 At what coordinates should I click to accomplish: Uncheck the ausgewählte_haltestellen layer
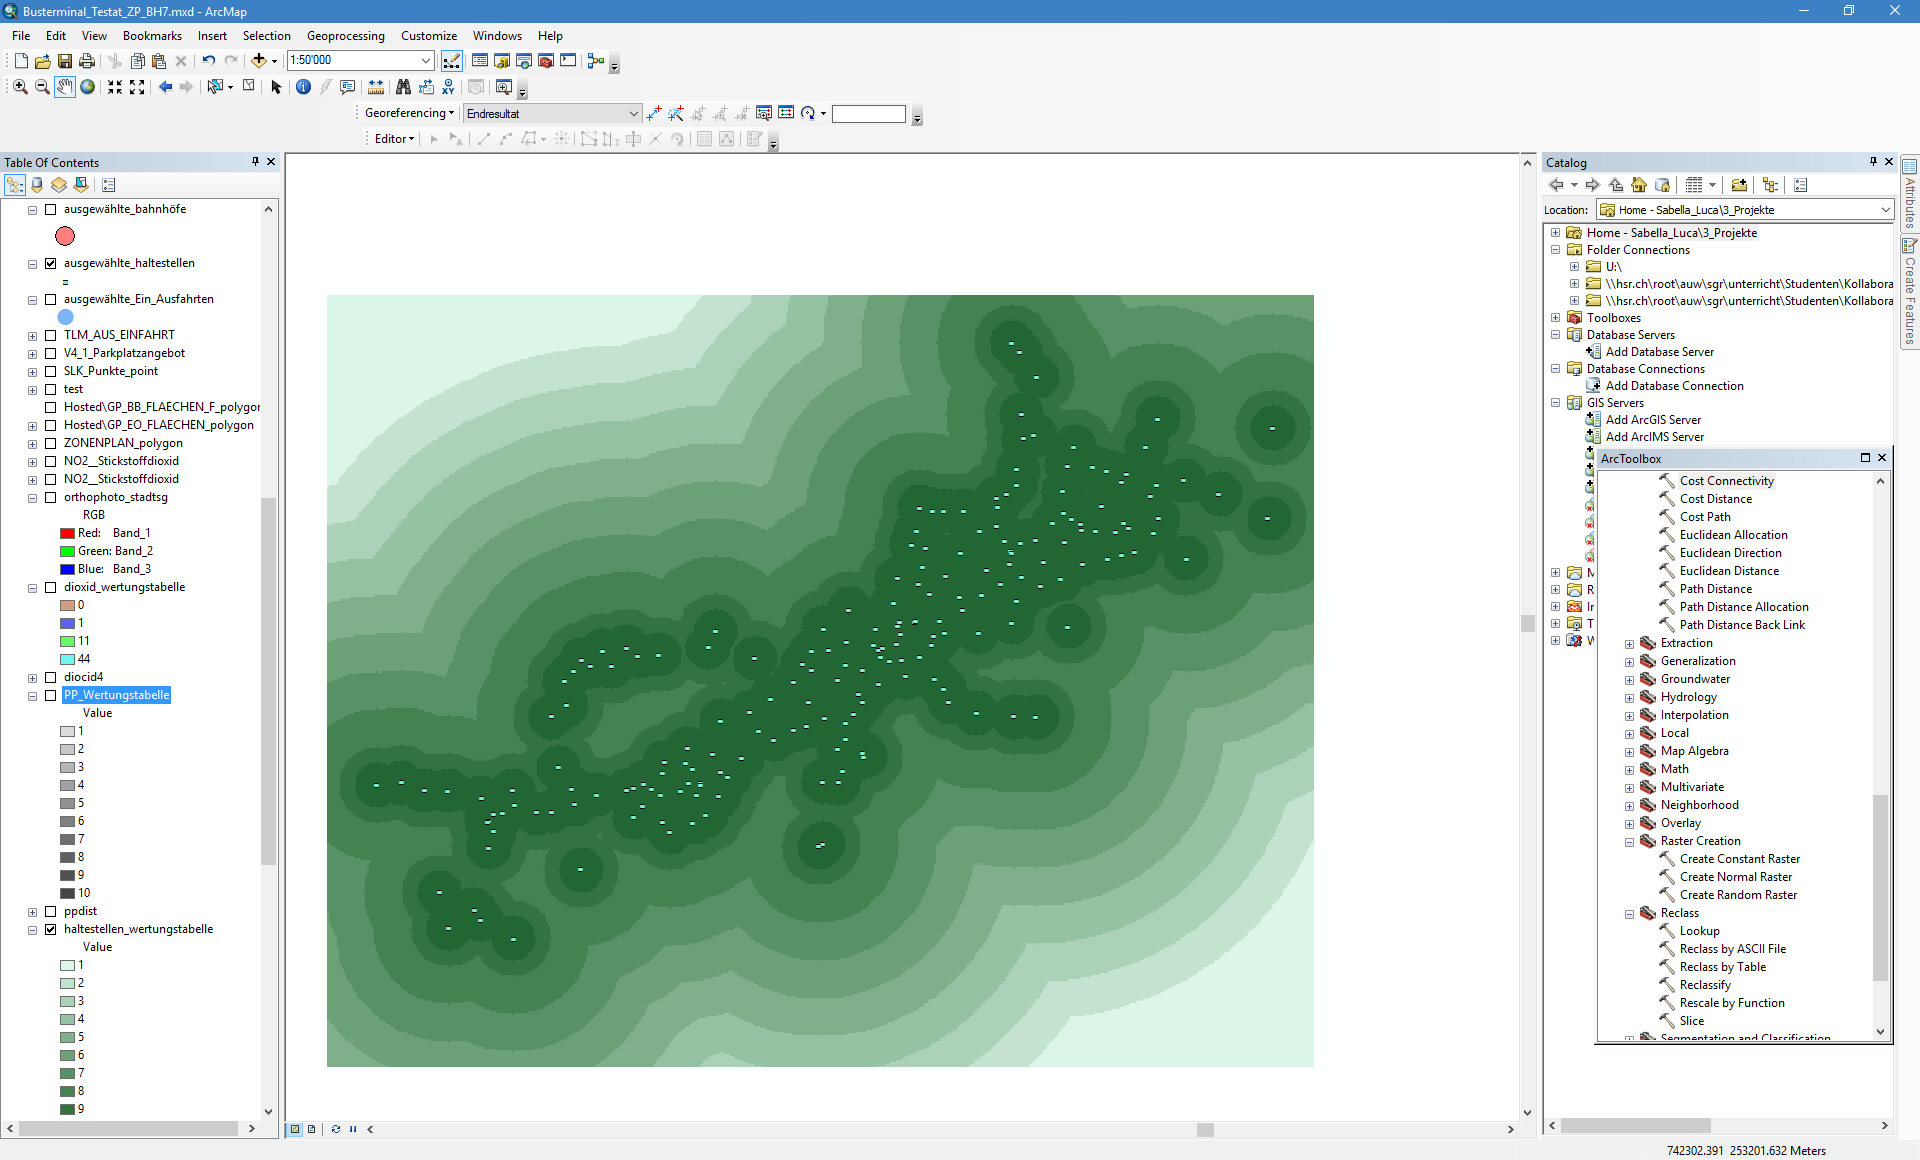(x=51, y=264)
